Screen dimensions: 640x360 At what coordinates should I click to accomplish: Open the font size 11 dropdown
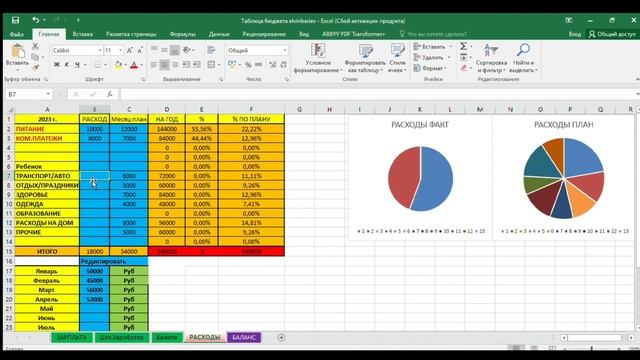120,50
